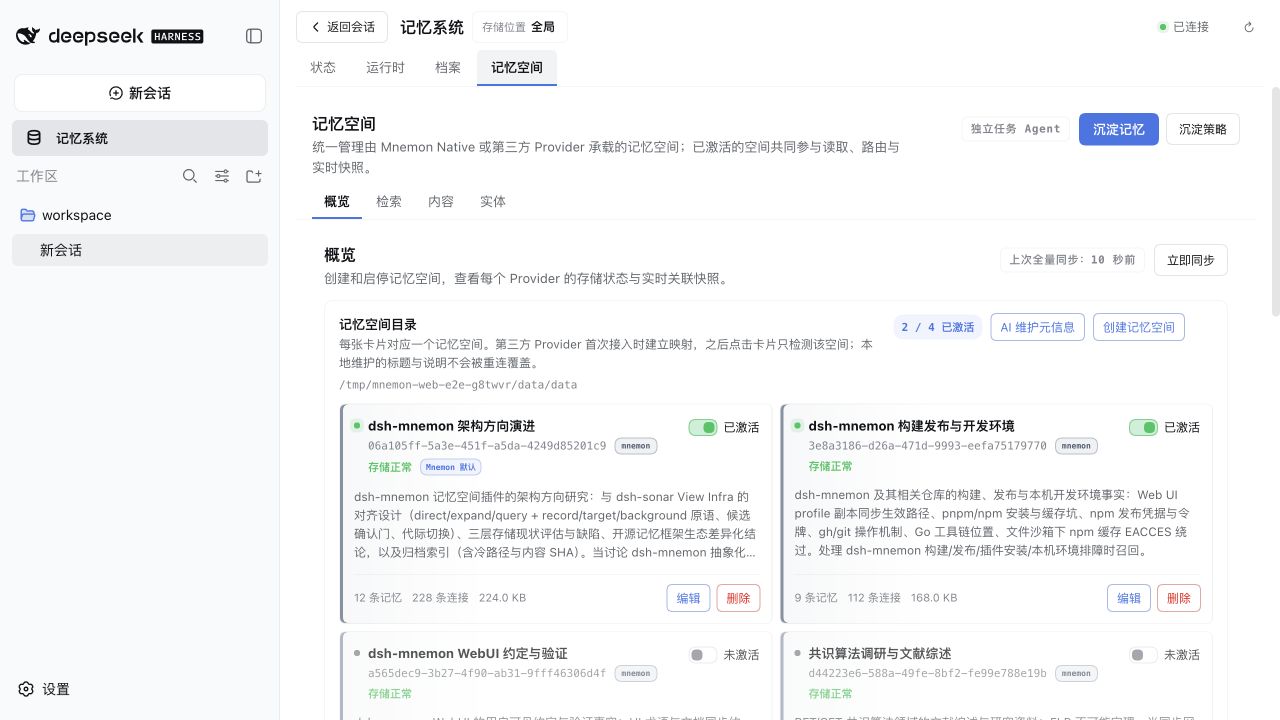Switch to the 档案 tab

coord(448,67)
